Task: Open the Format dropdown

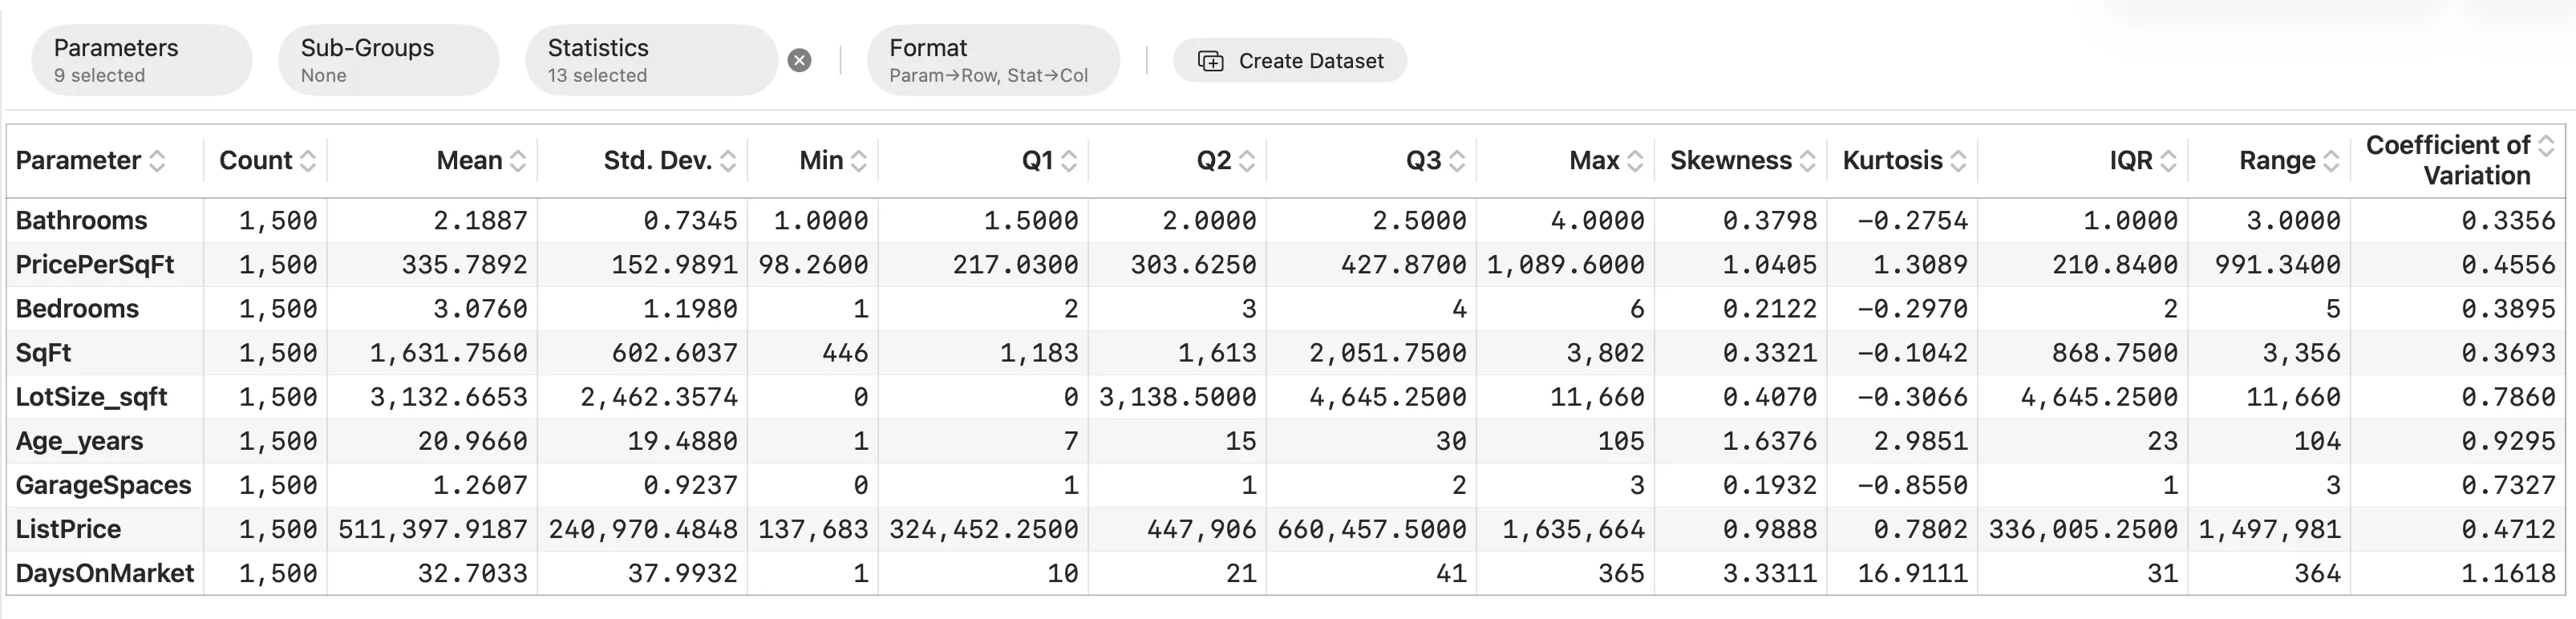Action: click(x=993, y=60)
